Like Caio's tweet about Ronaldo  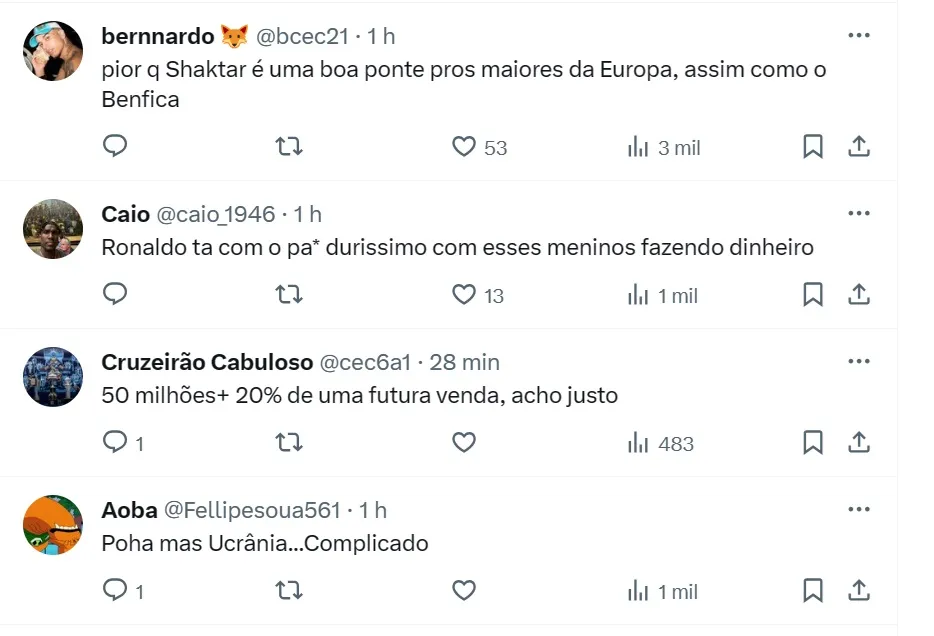click(464, 295)
